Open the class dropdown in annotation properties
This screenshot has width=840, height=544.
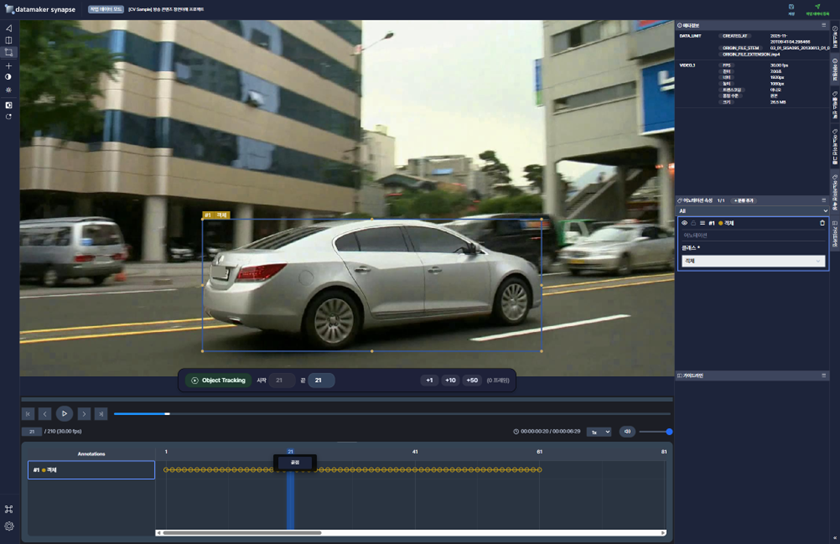point(752,261)
